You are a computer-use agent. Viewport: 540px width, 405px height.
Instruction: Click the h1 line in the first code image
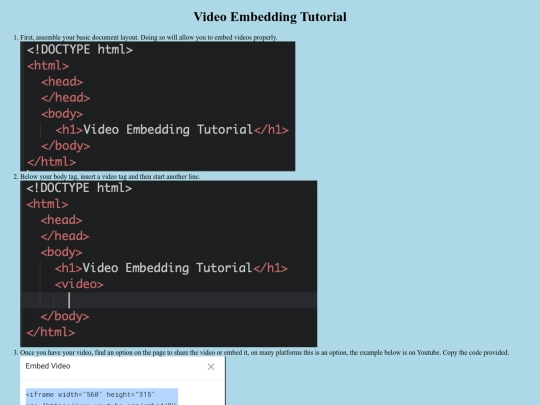click(172, 130)
